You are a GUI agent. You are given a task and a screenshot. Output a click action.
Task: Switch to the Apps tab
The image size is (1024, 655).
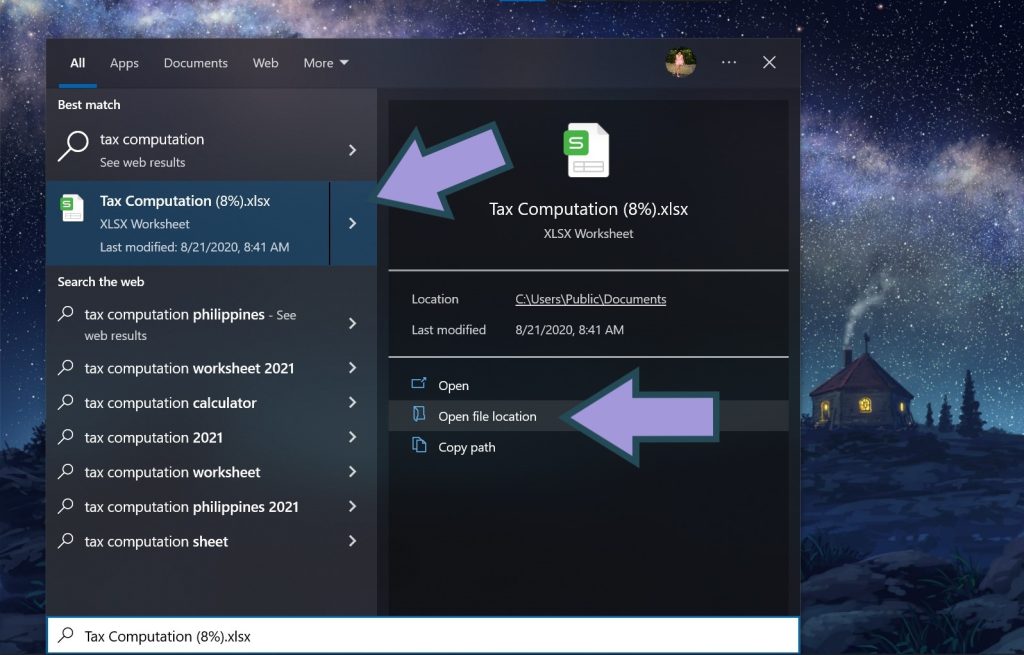(x=124, y=62)
